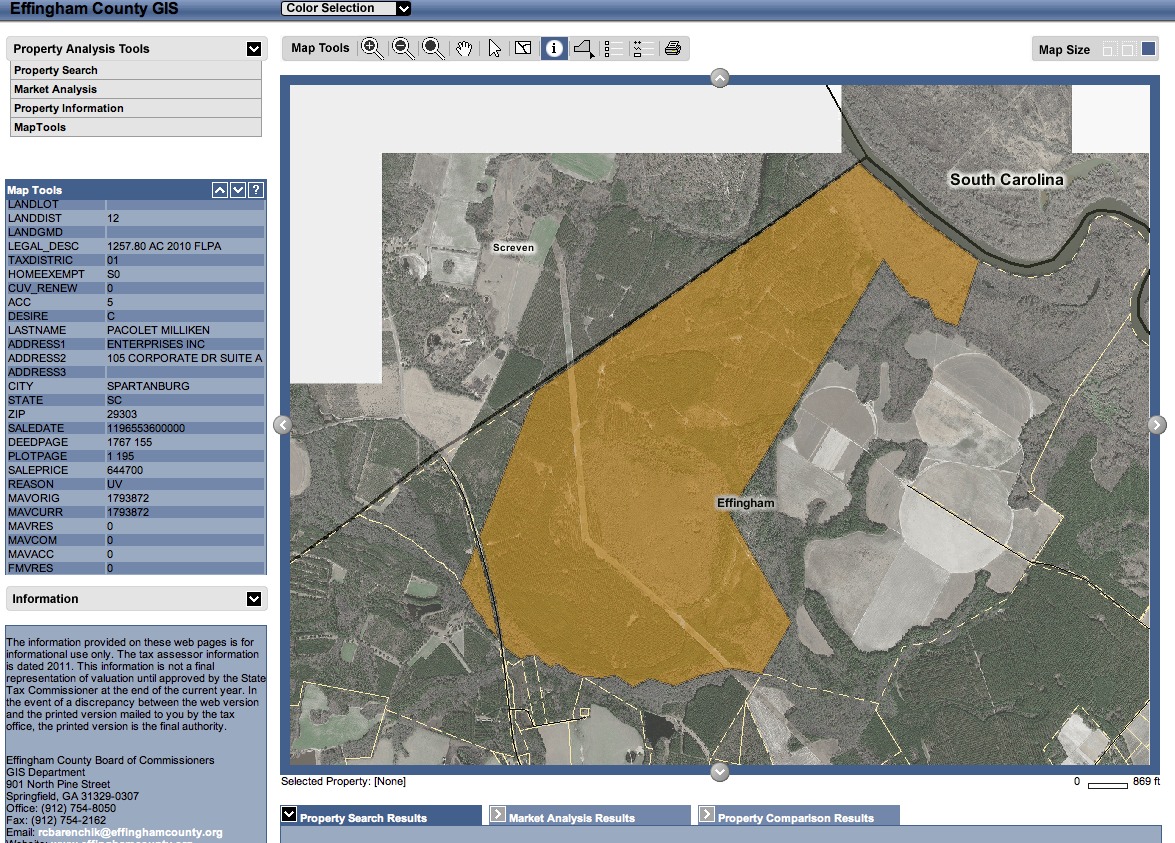1175x843 pixels.
Task: Switch to Property Search Results tab
Action: pyautogui.click(x=381, y=816)
